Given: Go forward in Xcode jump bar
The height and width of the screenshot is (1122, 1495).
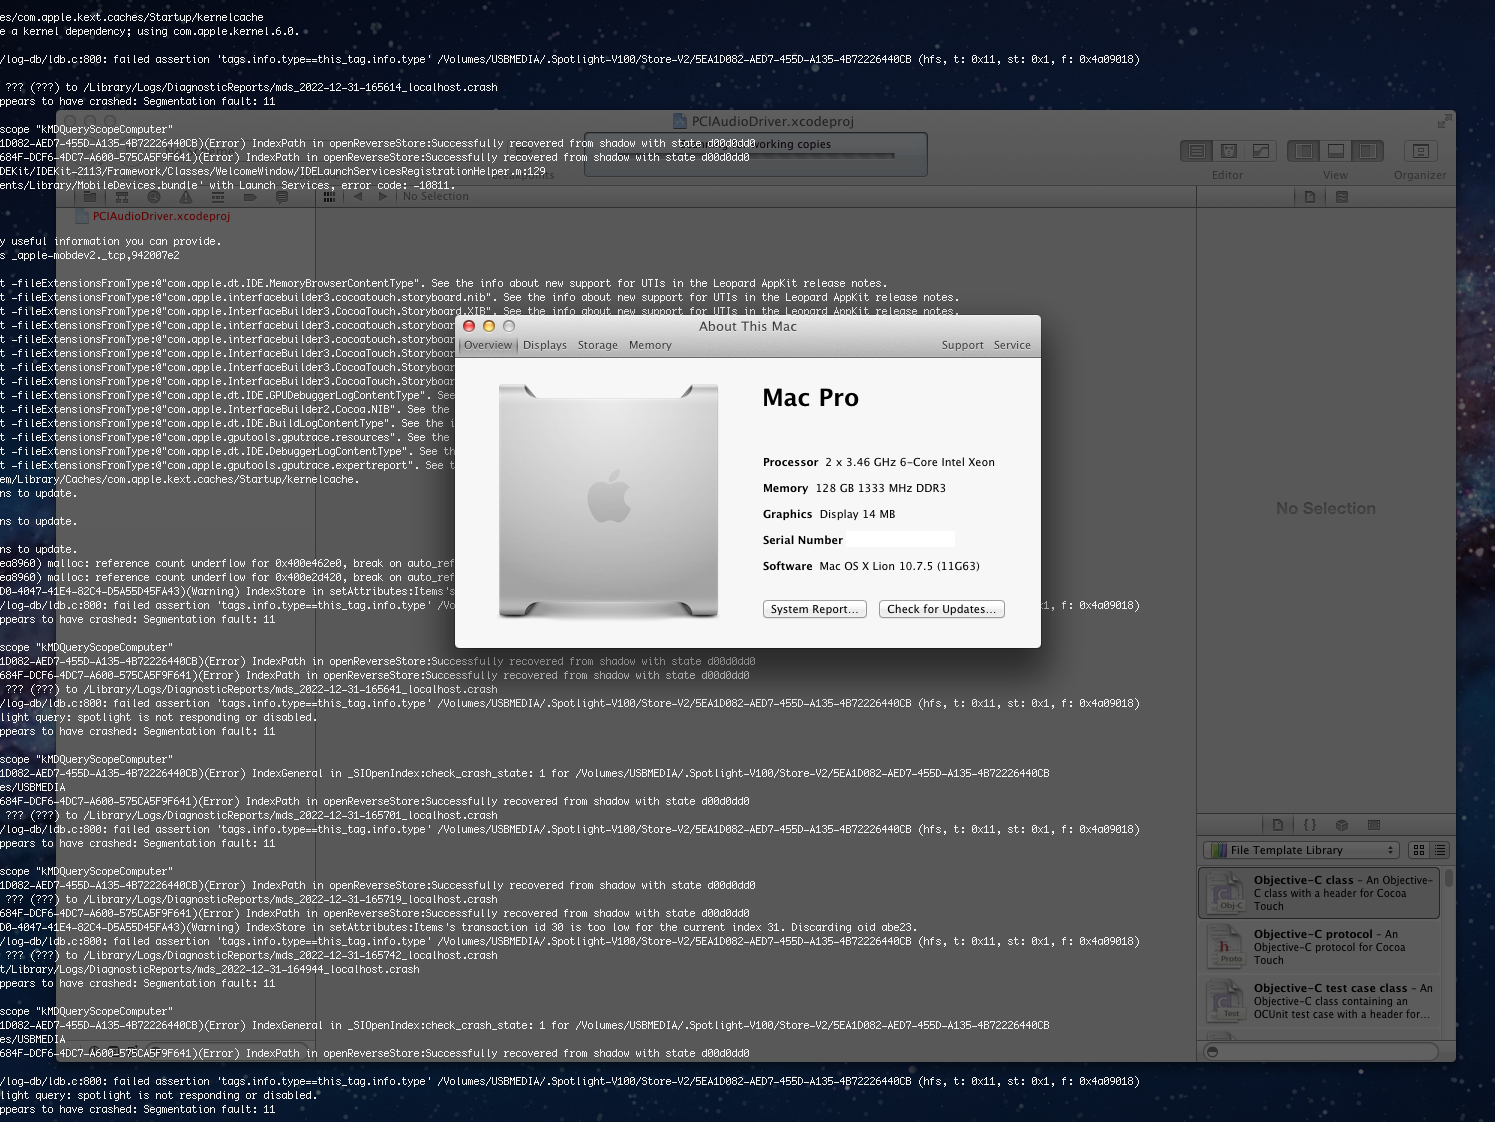Looking at the screenshot, I should pos(383,197).
